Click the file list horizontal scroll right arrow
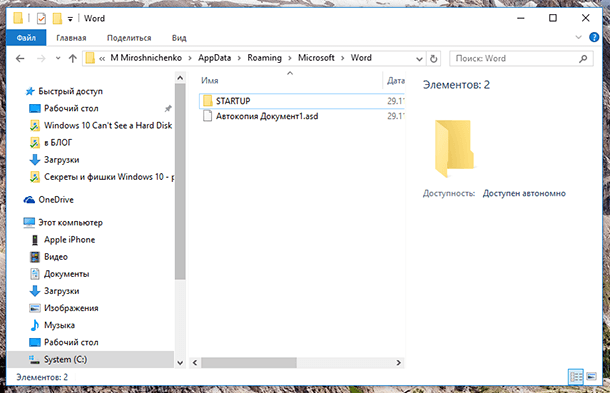Viewport: 610px width, 393px height. point(398,363)
